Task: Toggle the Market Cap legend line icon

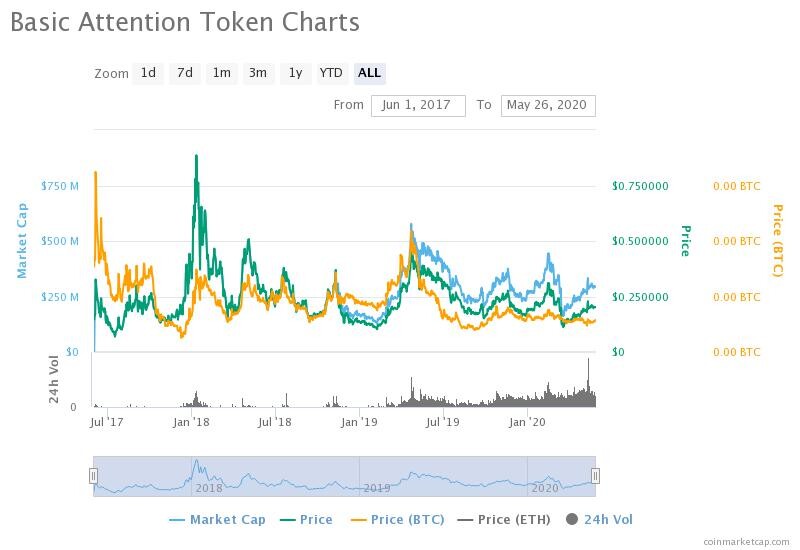Action: [x=177, y=520]
